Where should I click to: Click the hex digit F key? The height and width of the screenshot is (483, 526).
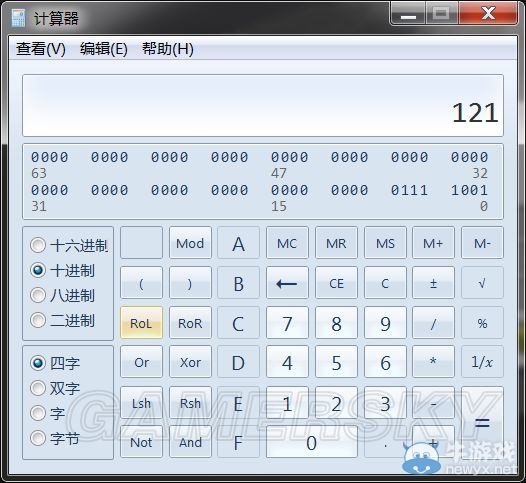(x=239, y=442)
